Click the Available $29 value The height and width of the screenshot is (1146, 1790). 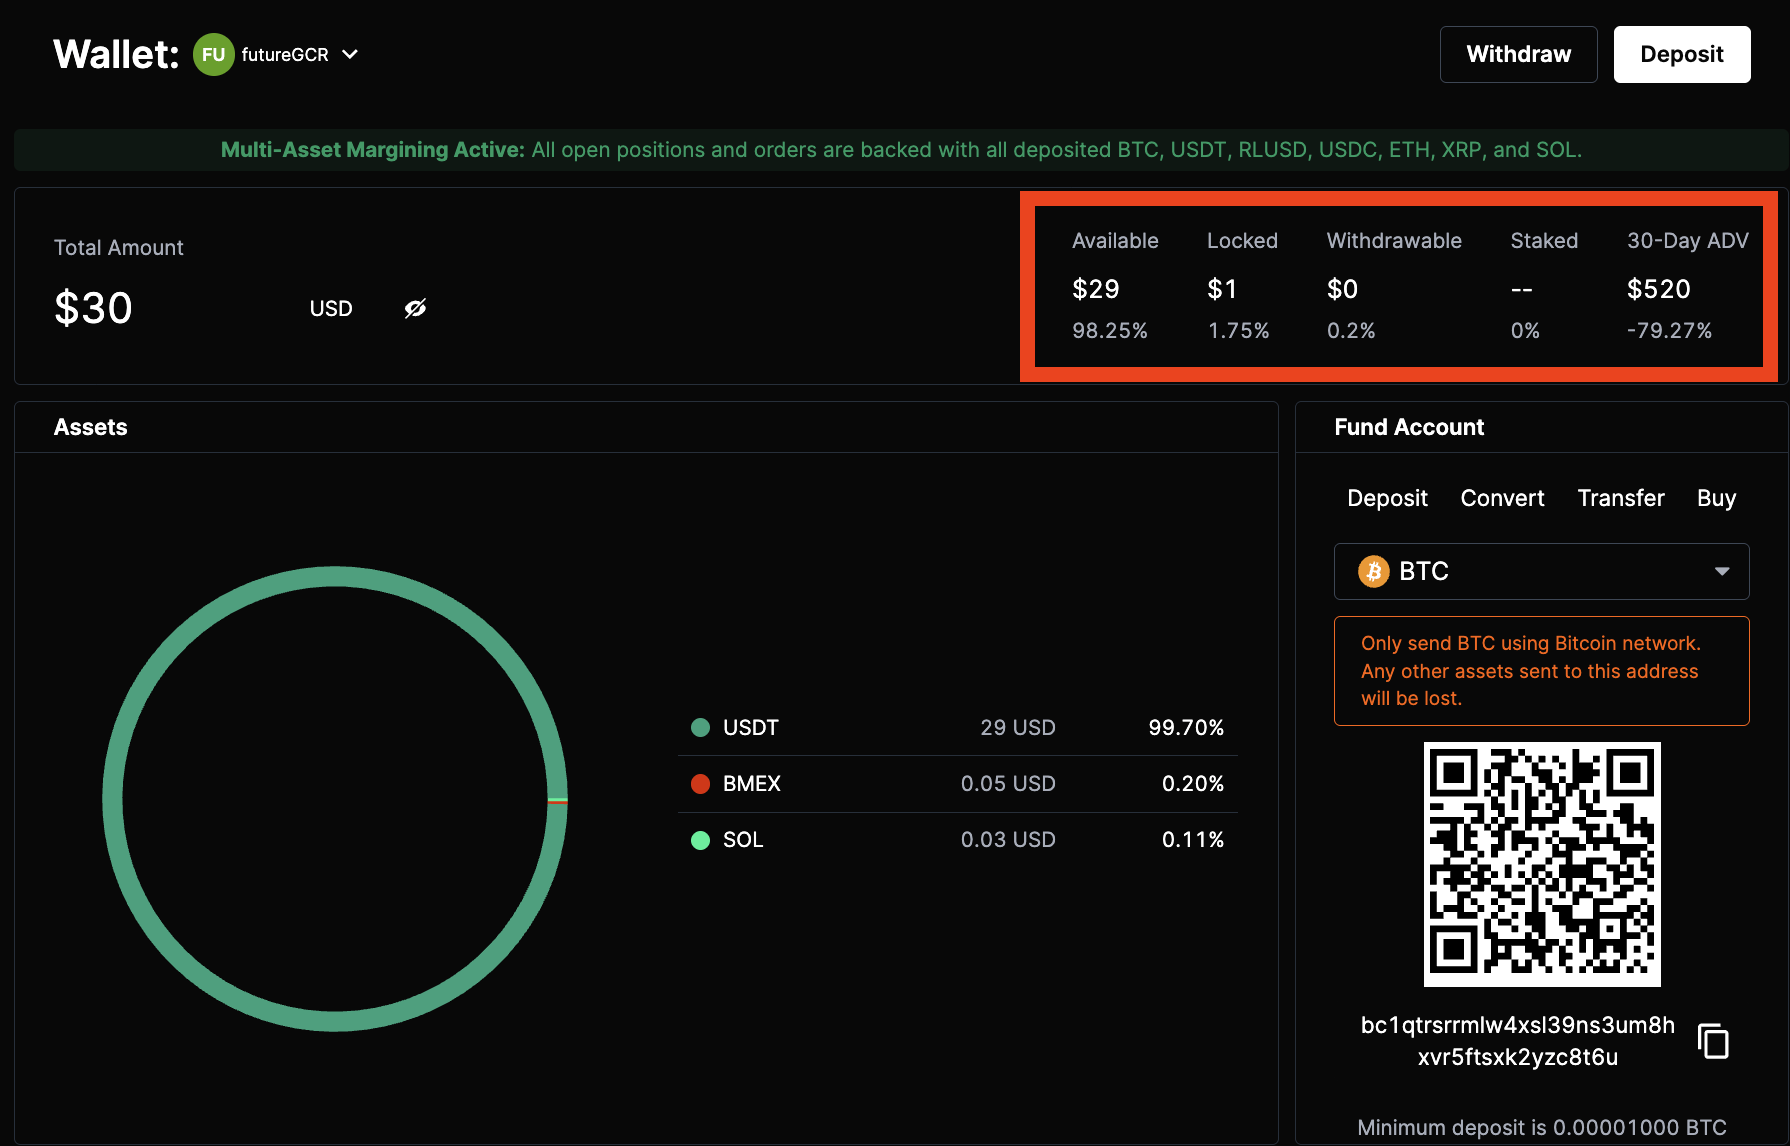point(1095,289)
